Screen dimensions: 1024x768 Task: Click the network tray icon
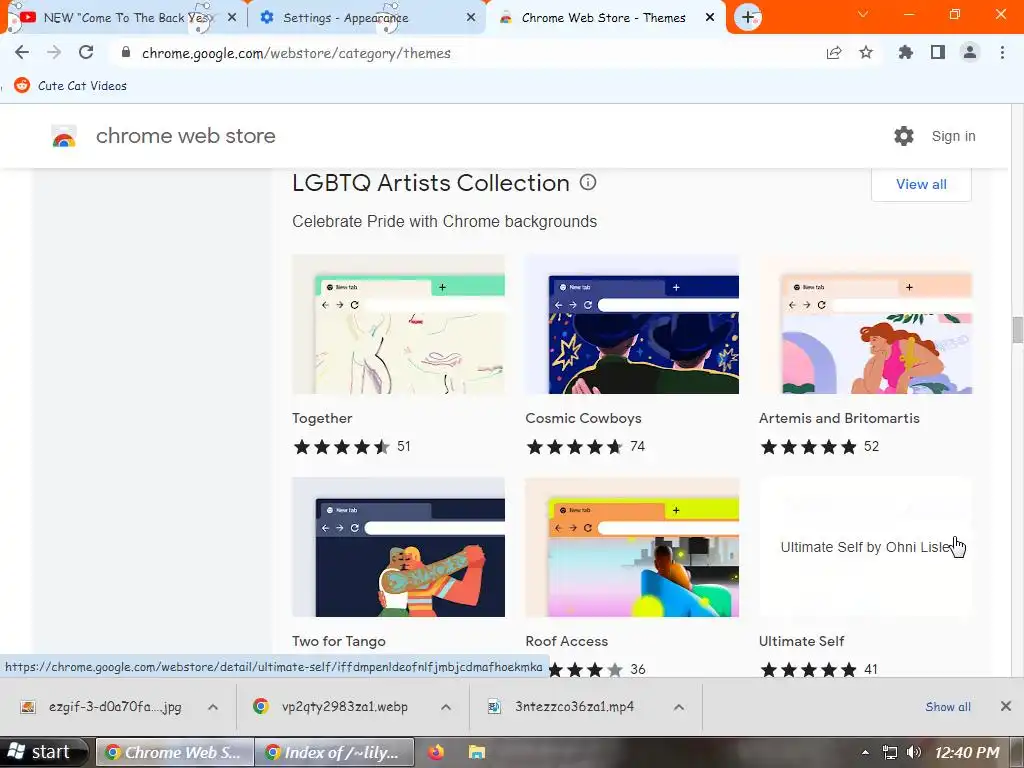tap(889, 752)
